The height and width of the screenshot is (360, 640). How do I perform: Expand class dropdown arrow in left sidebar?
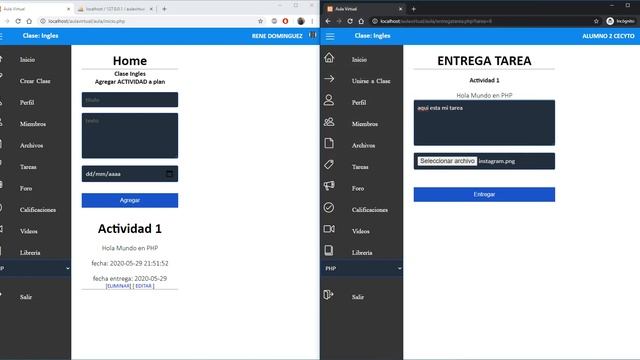pos(67,269)
